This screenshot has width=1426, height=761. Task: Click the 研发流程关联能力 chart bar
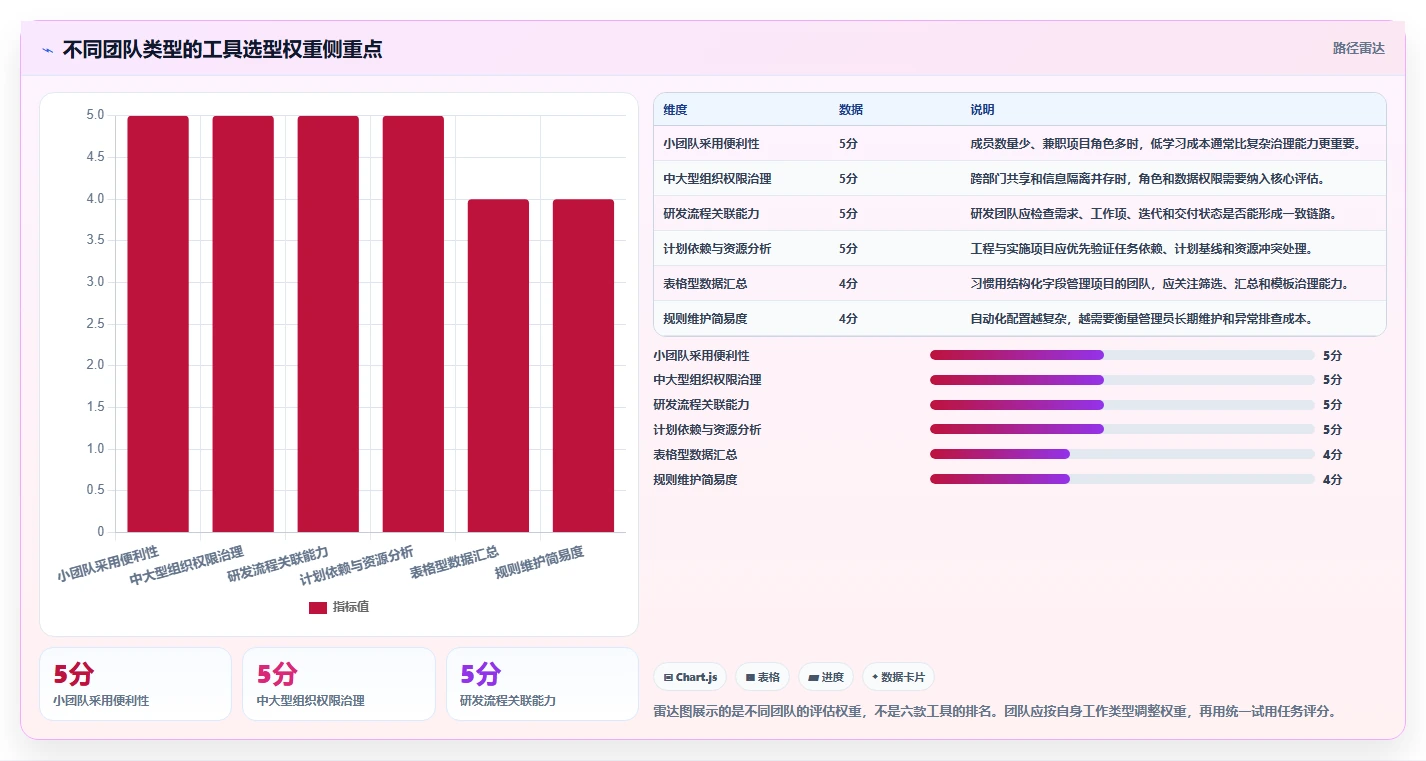point(328,324)
